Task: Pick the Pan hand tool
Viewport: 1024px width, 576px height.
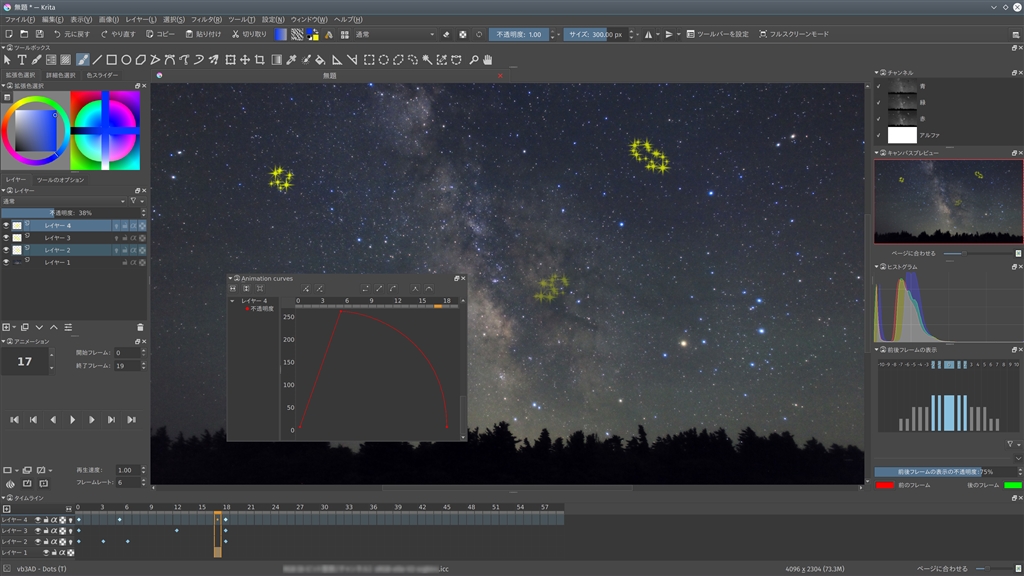Action: (x=488, y=59)
